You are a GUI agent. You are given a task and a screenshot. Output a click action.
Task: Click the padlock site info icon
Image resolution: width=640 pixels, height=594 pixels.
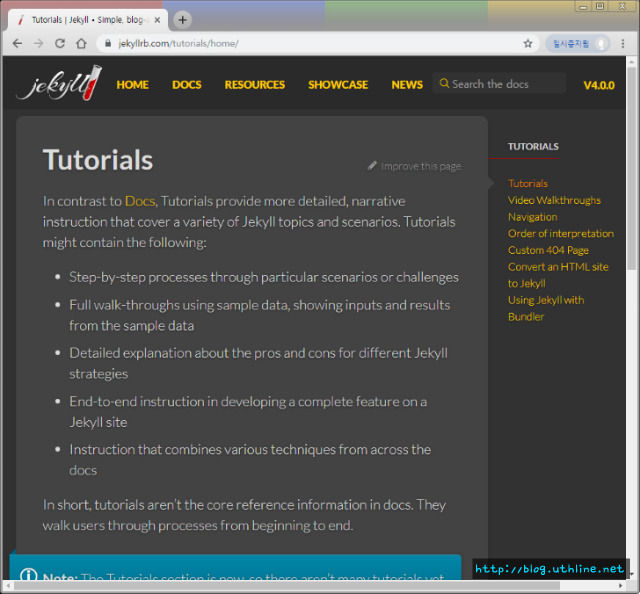pos(108,43)
